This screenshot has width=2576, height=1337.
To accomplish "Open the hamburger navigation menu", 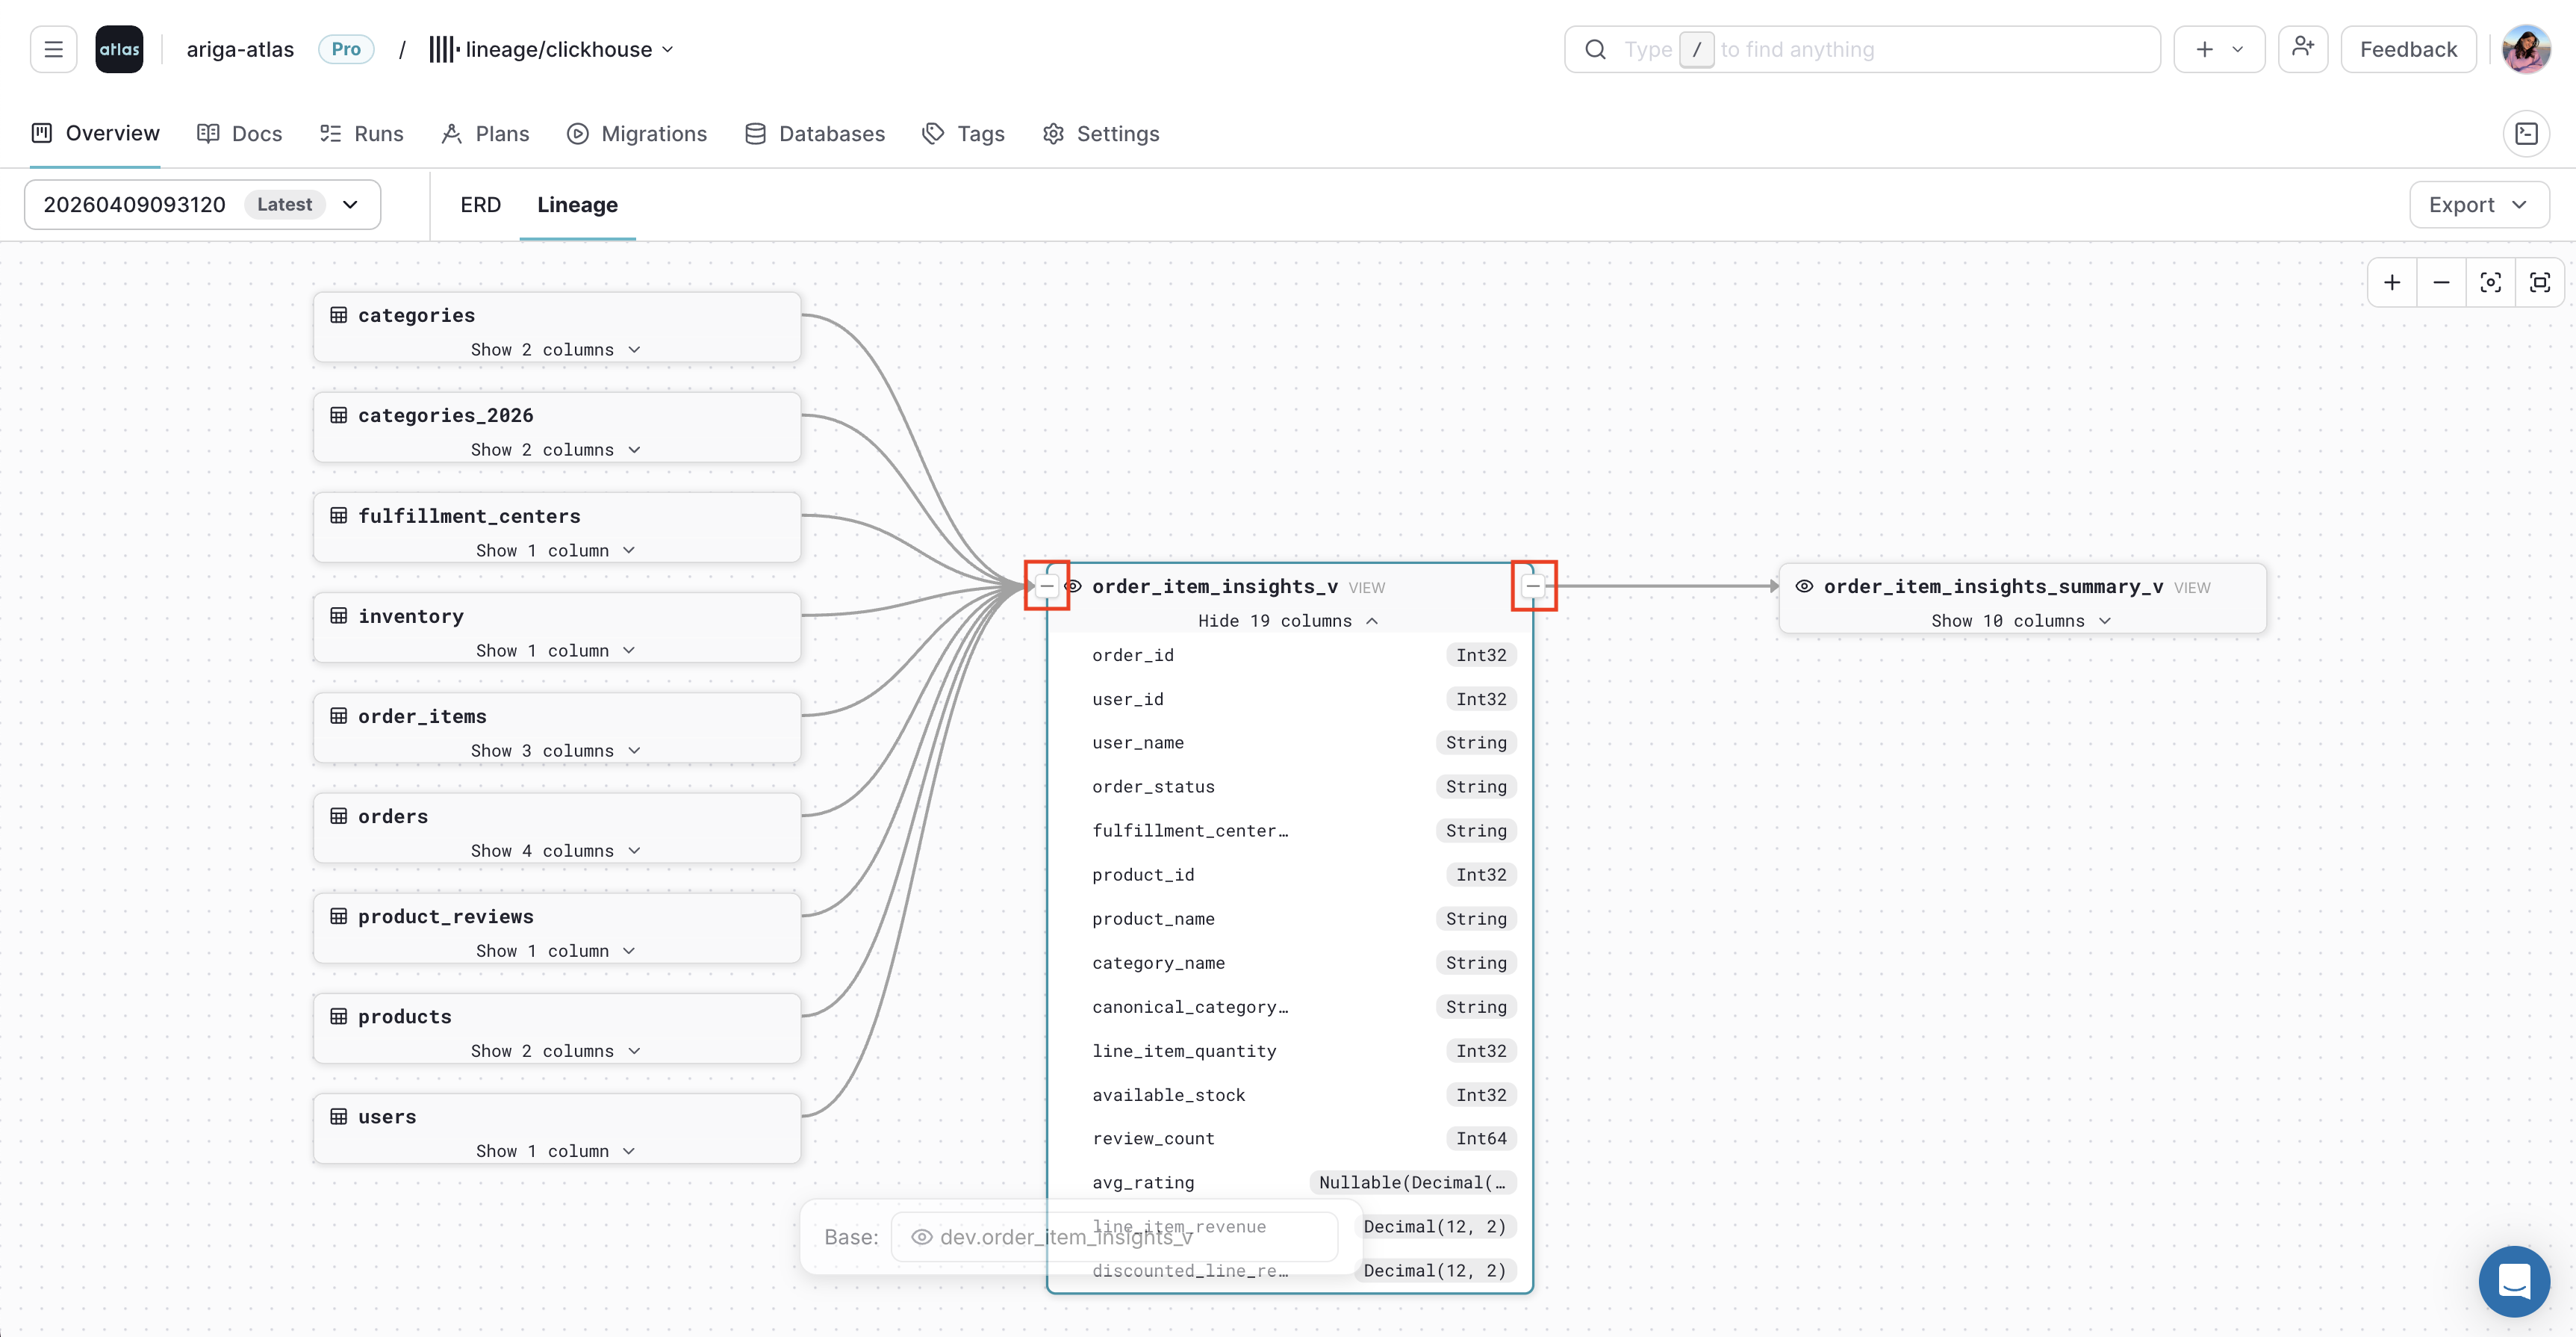I will click(53, 48).
